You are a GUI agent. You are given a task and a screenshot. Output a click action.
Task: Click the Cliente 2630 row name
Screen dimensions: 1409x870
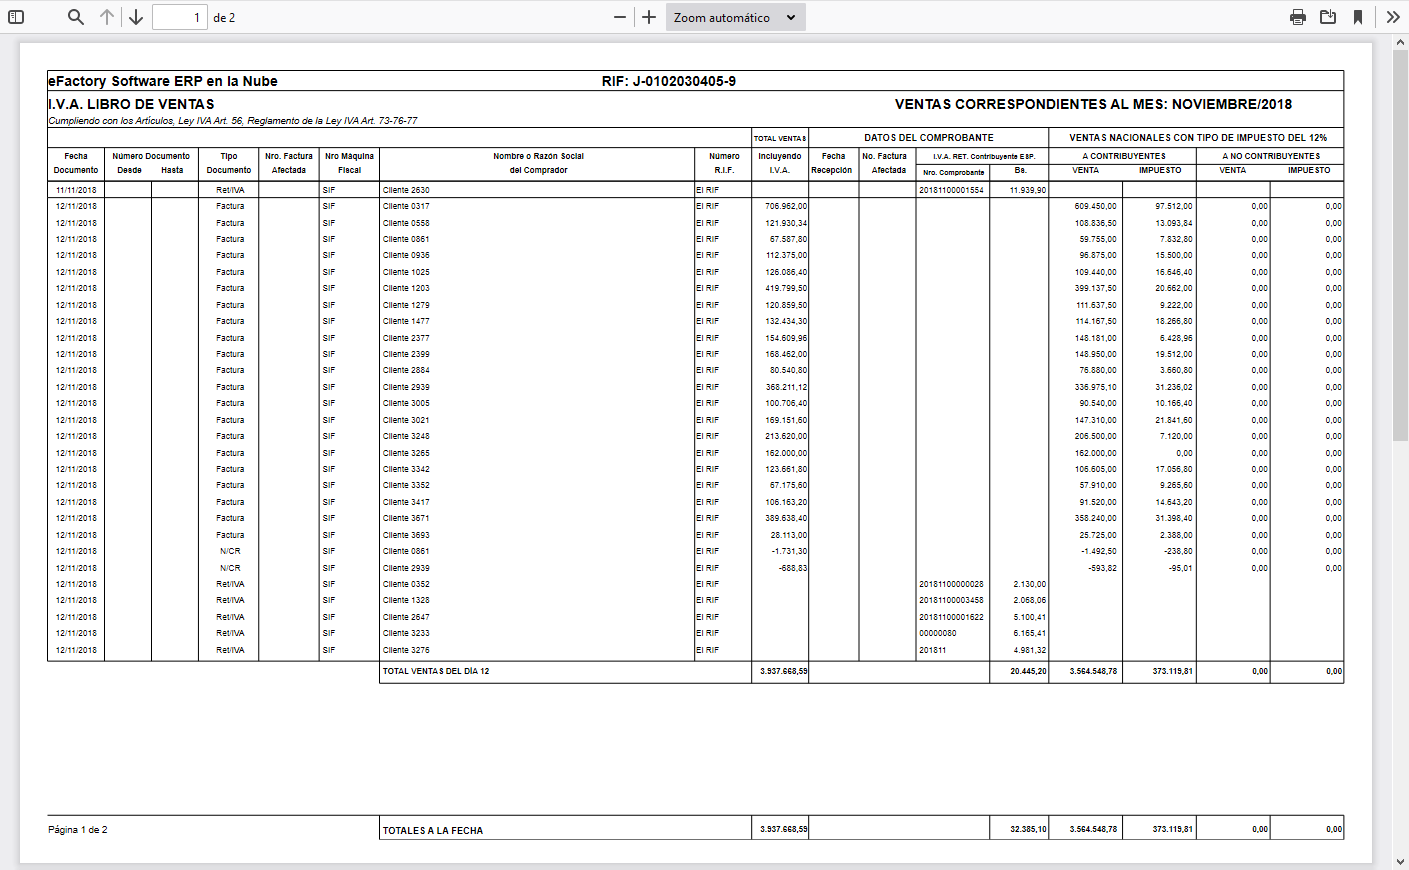(406, 190)
